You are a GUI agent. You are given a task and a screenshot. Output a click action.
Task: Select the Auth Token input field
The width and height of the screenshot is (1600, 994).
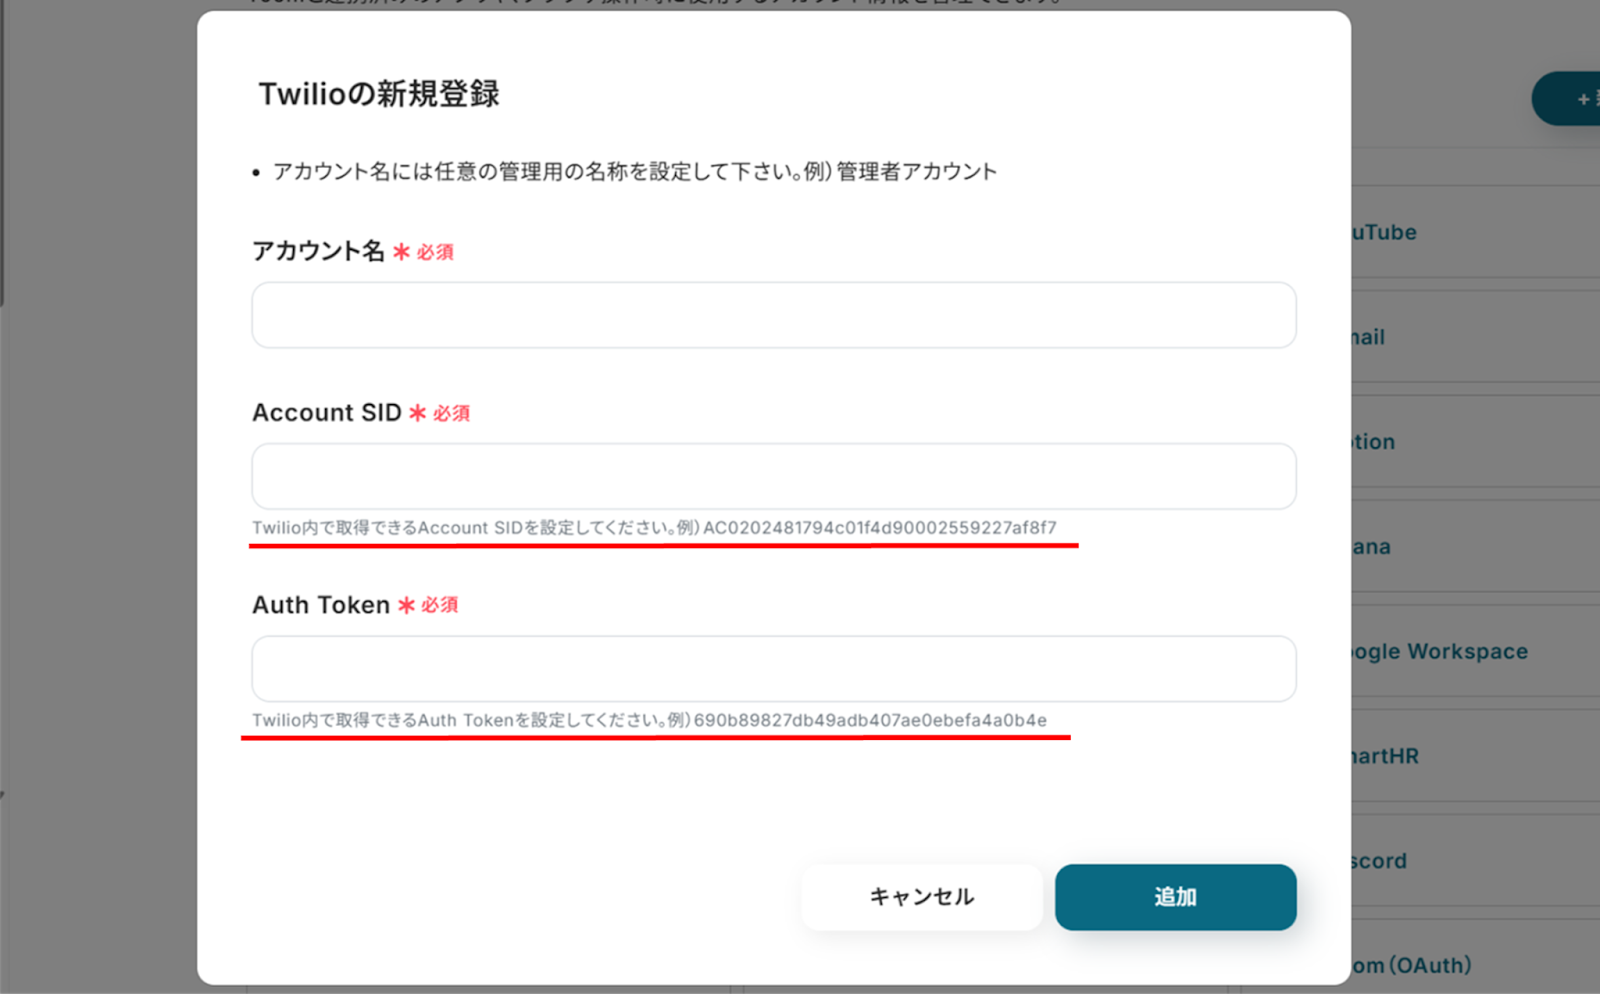[774, 668]
